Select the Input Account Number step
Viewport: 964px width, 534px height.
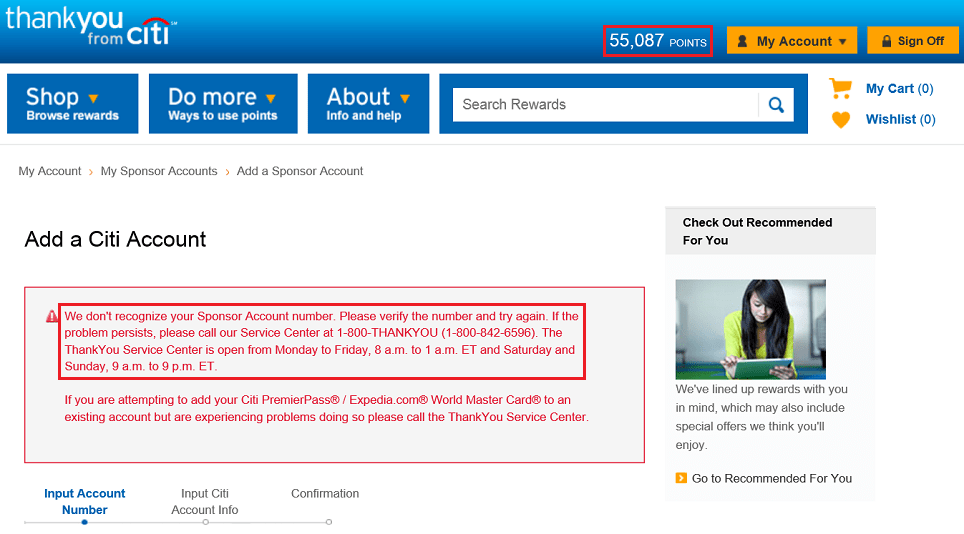(84, 501)
